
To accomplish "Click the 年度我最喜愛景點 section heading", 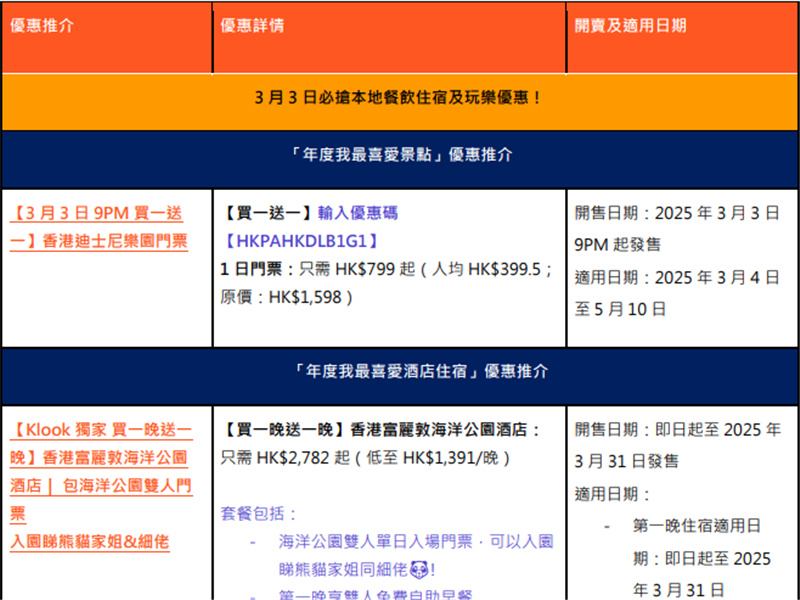I will click(399, 155).
